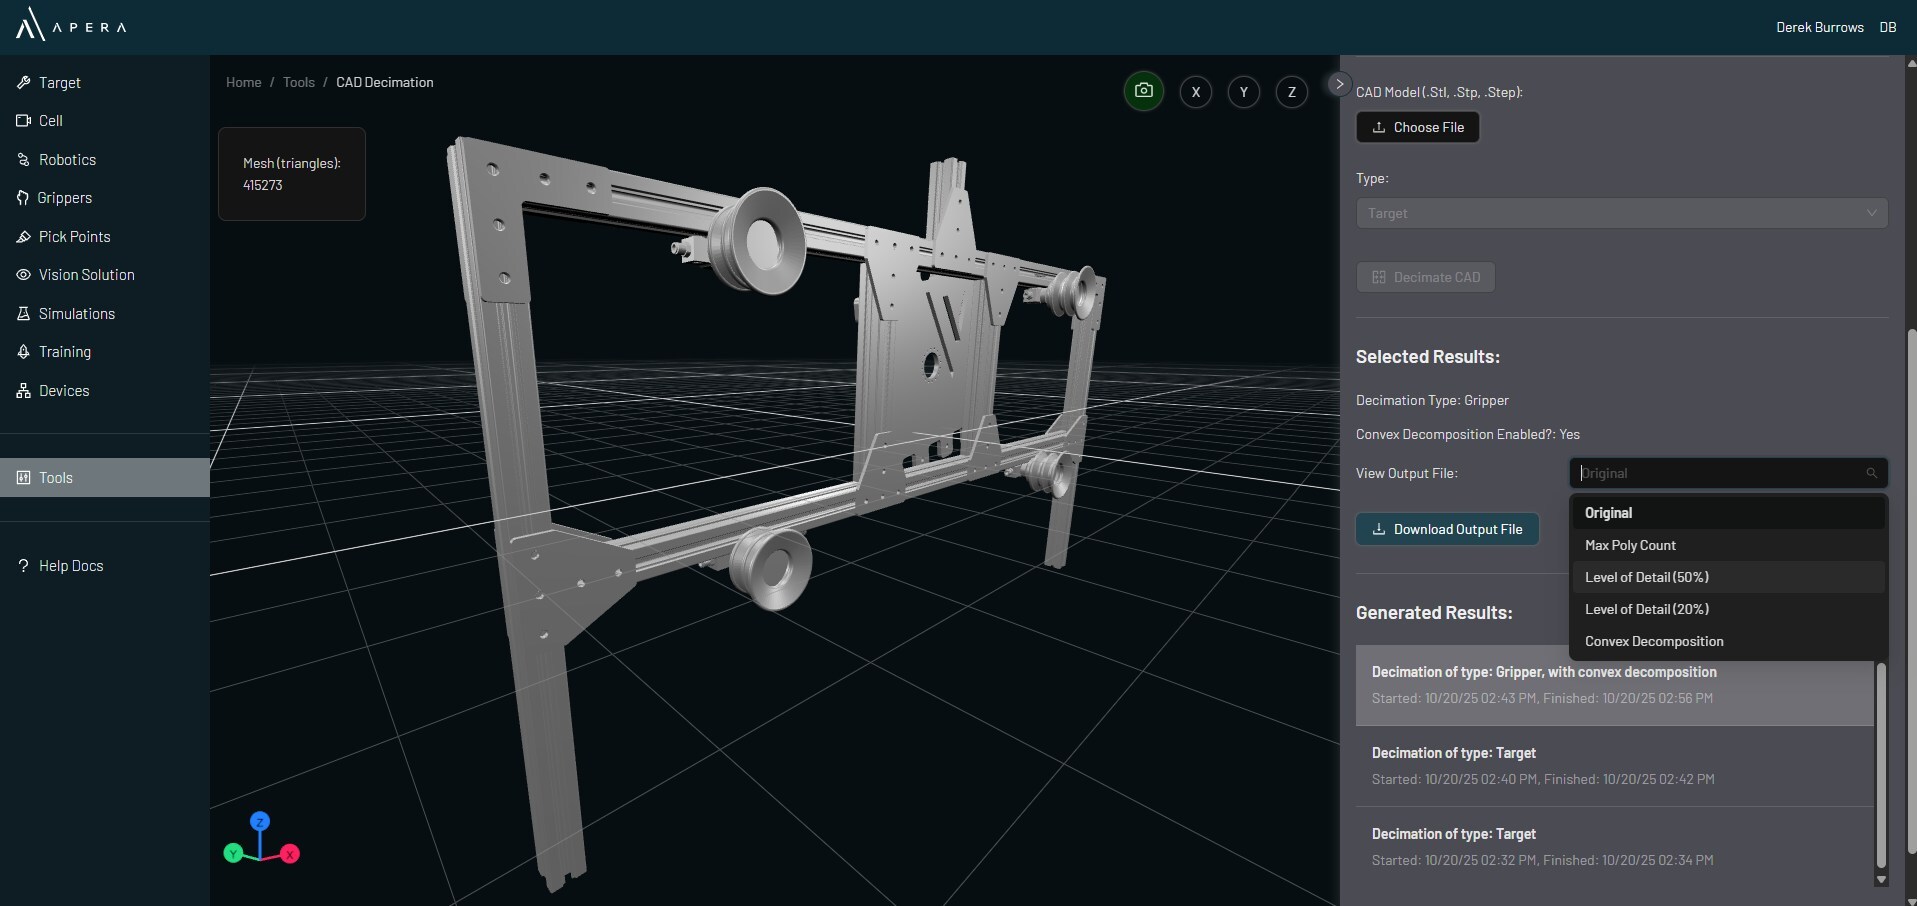The width and height of the screenshot is (1917, 906).
Task: Snap view to the Y axis
Action: coord(1244,92)
